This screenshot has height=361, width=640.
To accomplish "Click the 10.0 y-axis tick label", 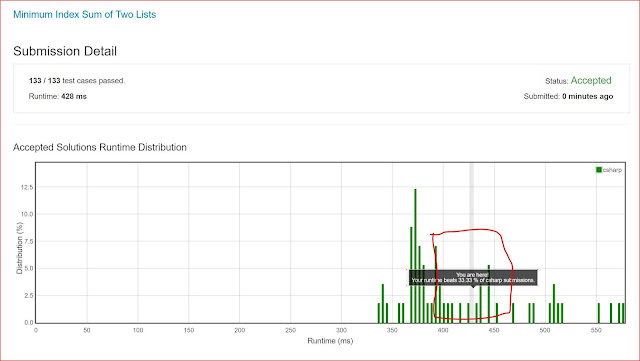I will [26, 214].
